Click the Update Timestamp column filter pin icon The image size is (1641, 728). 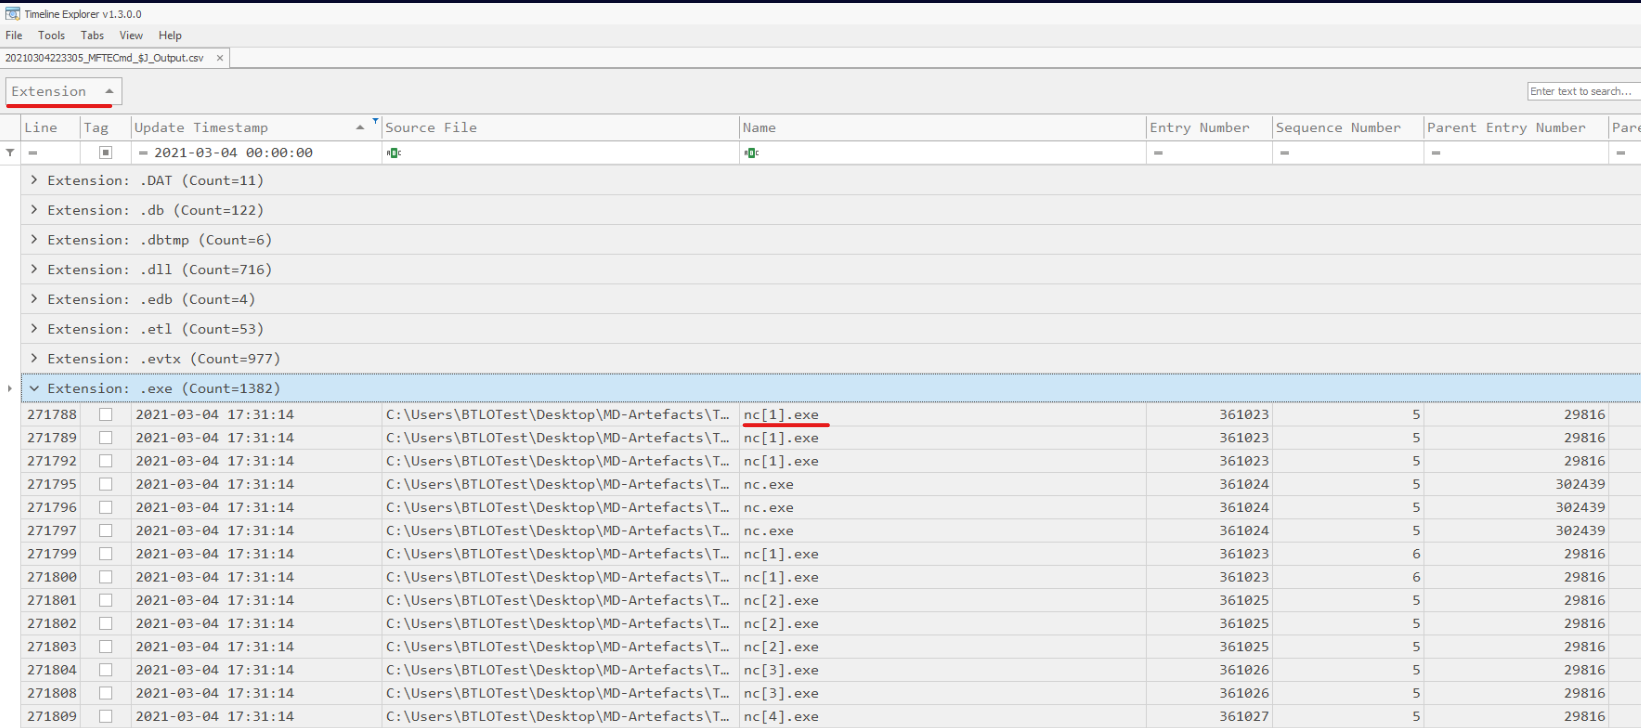(375, 121)
